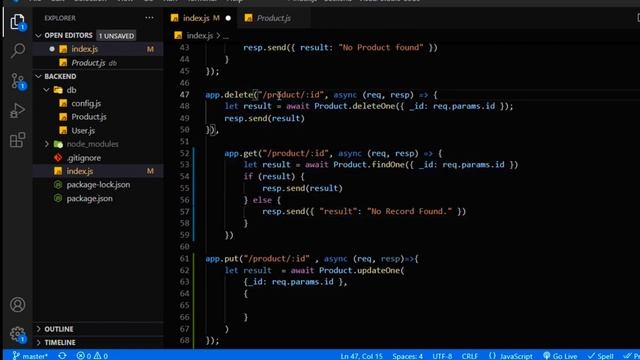Open index.js from Open Editors list
The image size is (640, 360).
point(98,49)
